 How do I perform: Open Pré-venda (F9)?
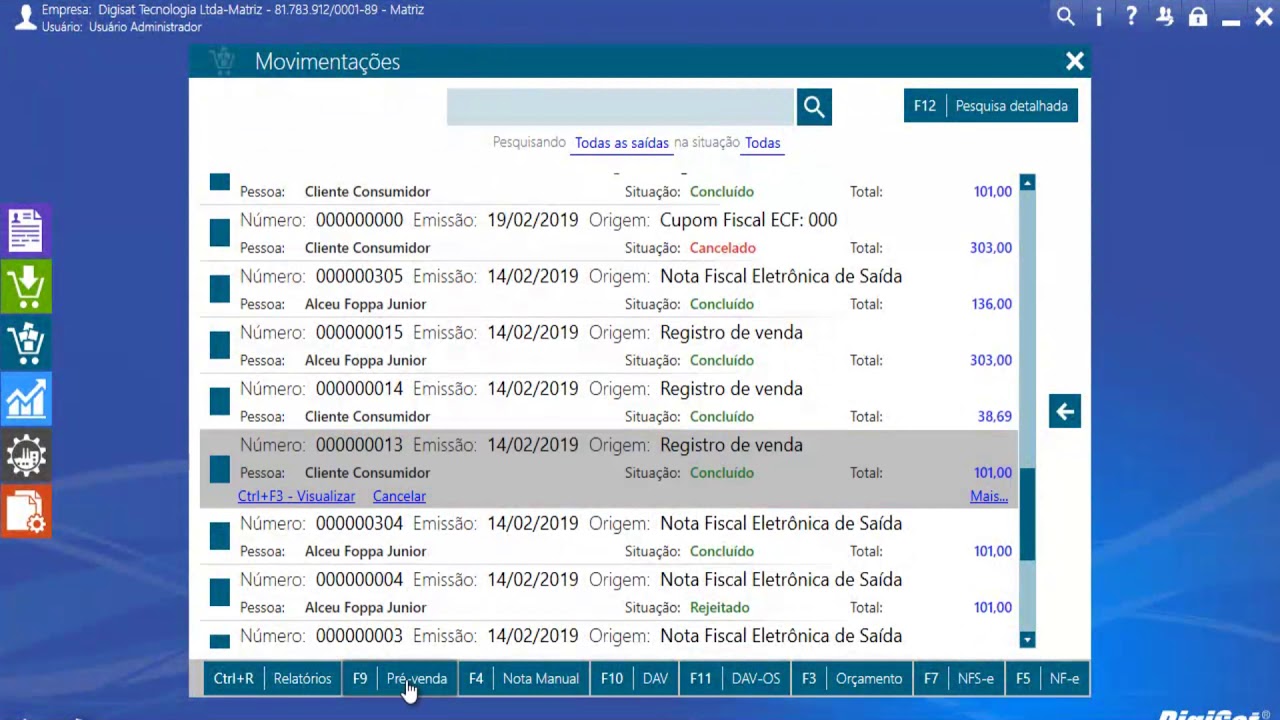(400, 678)
